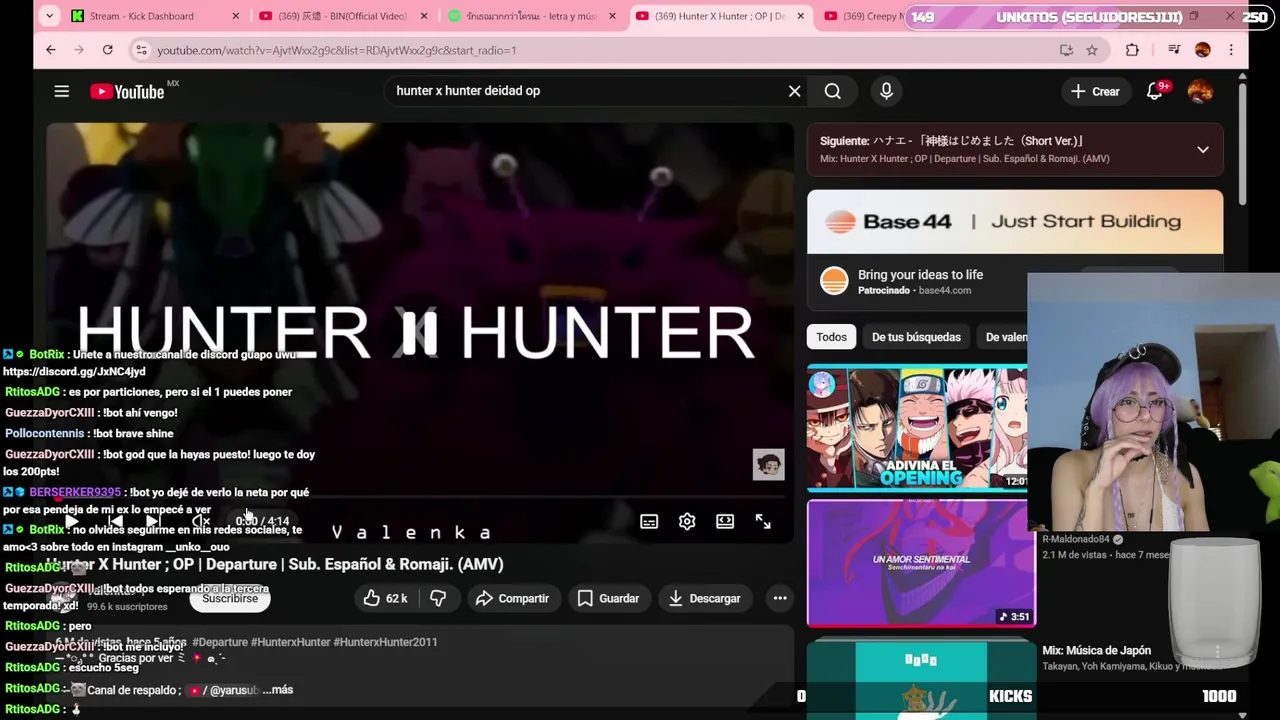
Task: Toggle theater mode in player
Action: (725, 521)
